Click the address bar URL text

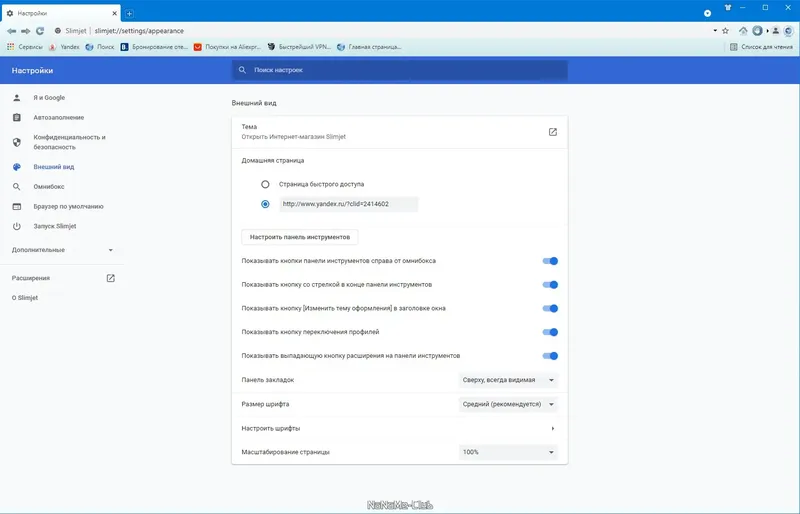139,31
